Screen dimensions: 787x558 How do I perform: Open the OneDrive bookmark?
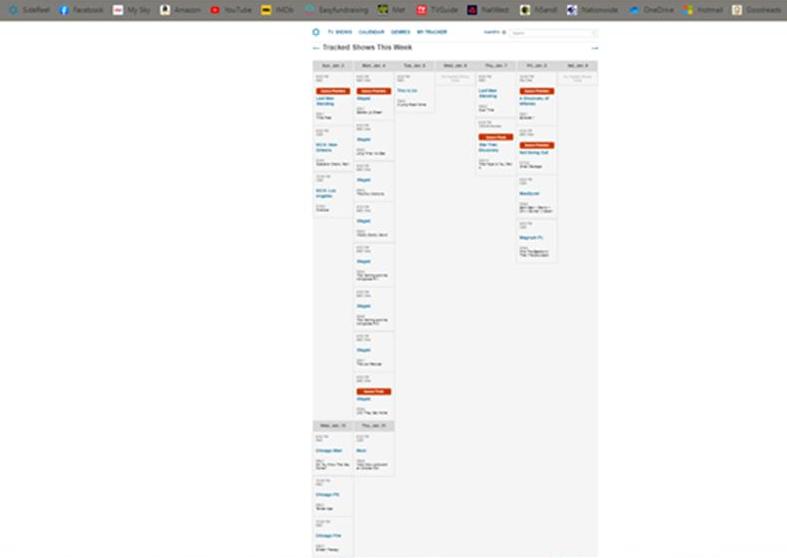(x=651, y=10)
